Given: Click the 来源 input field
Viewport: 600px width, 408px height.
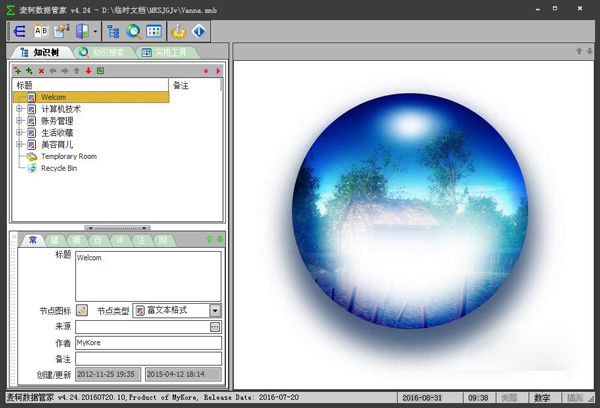Looking at the screenshot, I should tap(142, 327).
